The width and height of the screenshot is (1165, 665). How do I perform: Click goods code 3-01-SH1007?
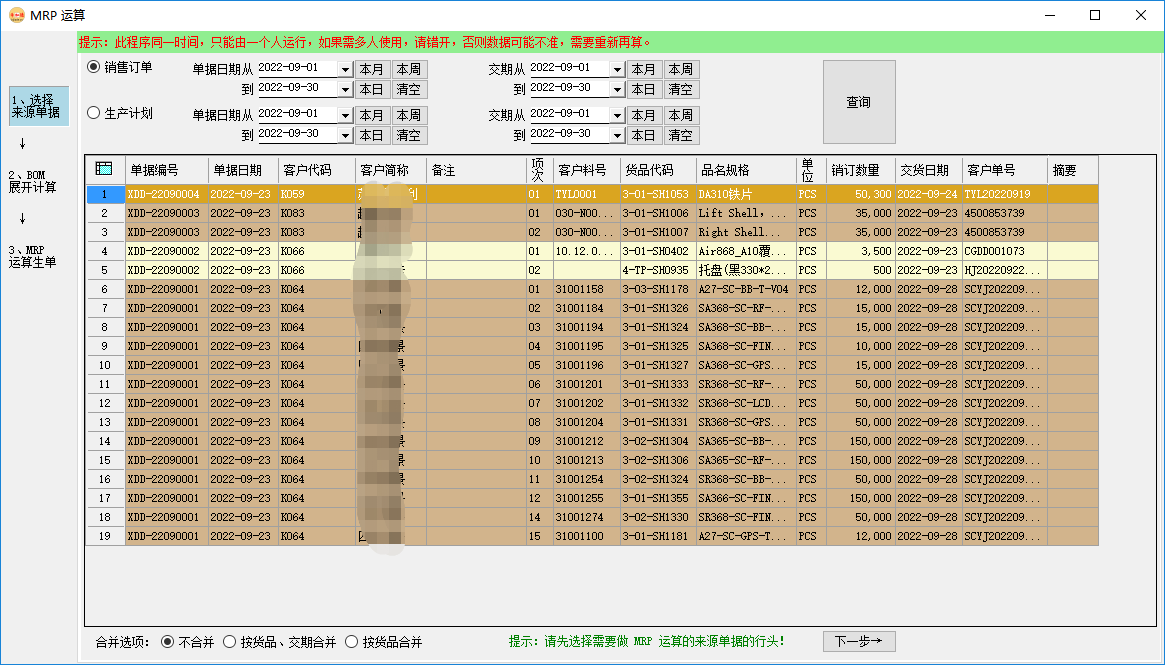click(x=658, y=232)
